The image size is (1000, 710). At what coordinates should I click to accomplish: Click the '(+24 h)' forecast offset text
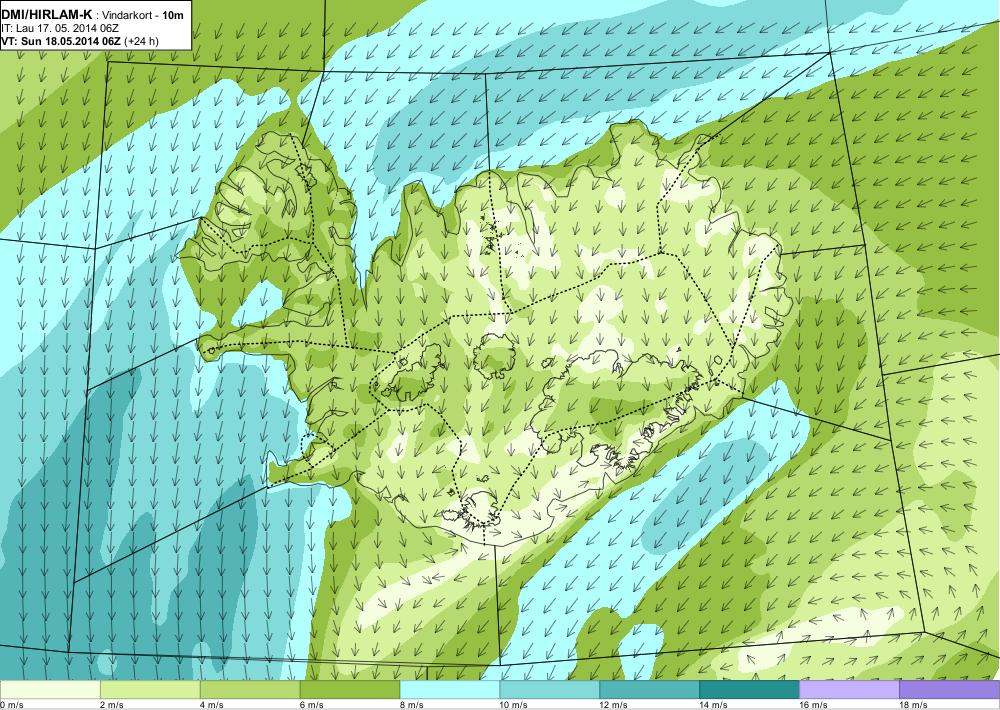click(141, 41)
